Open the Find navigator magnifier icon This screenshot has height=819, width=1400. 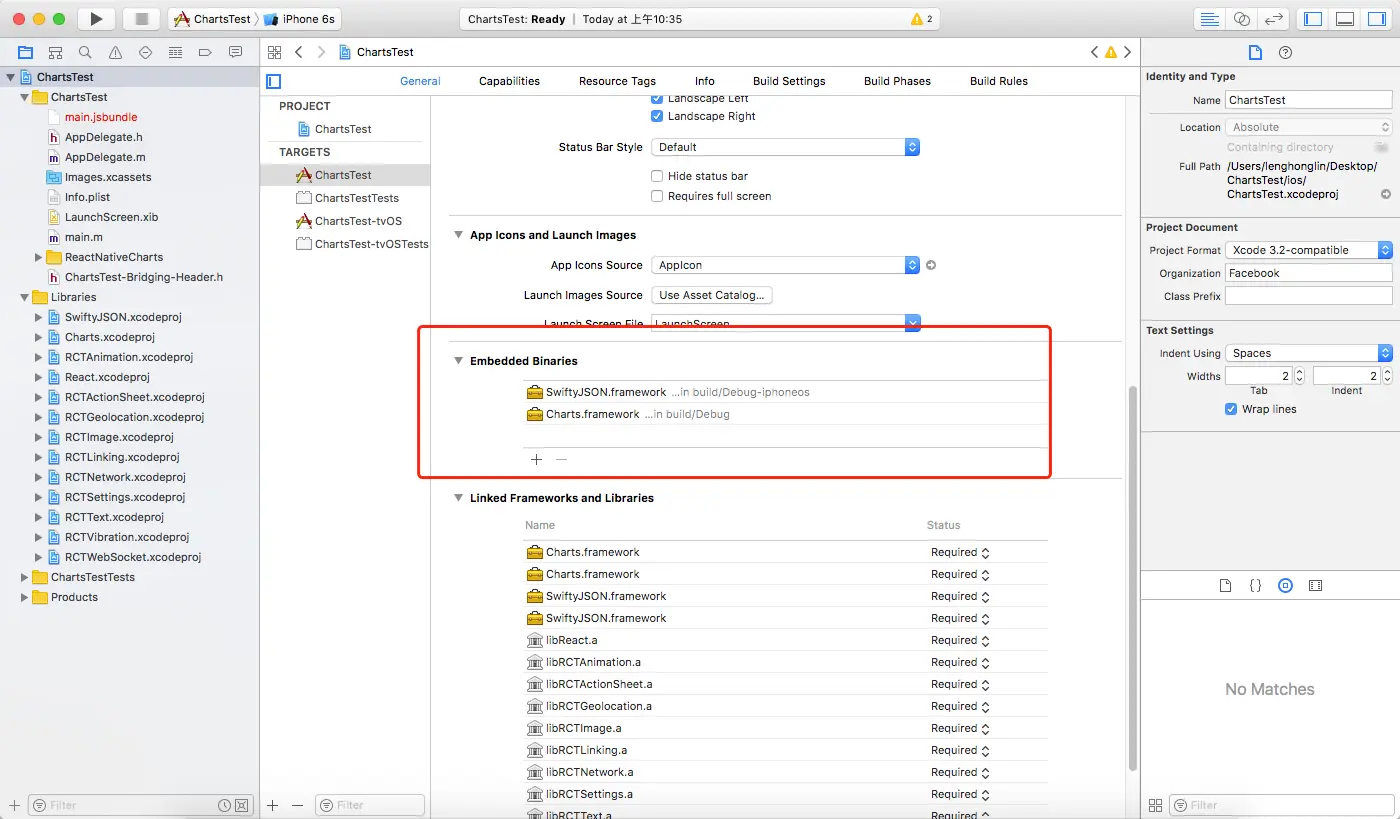tap(85, 52)
